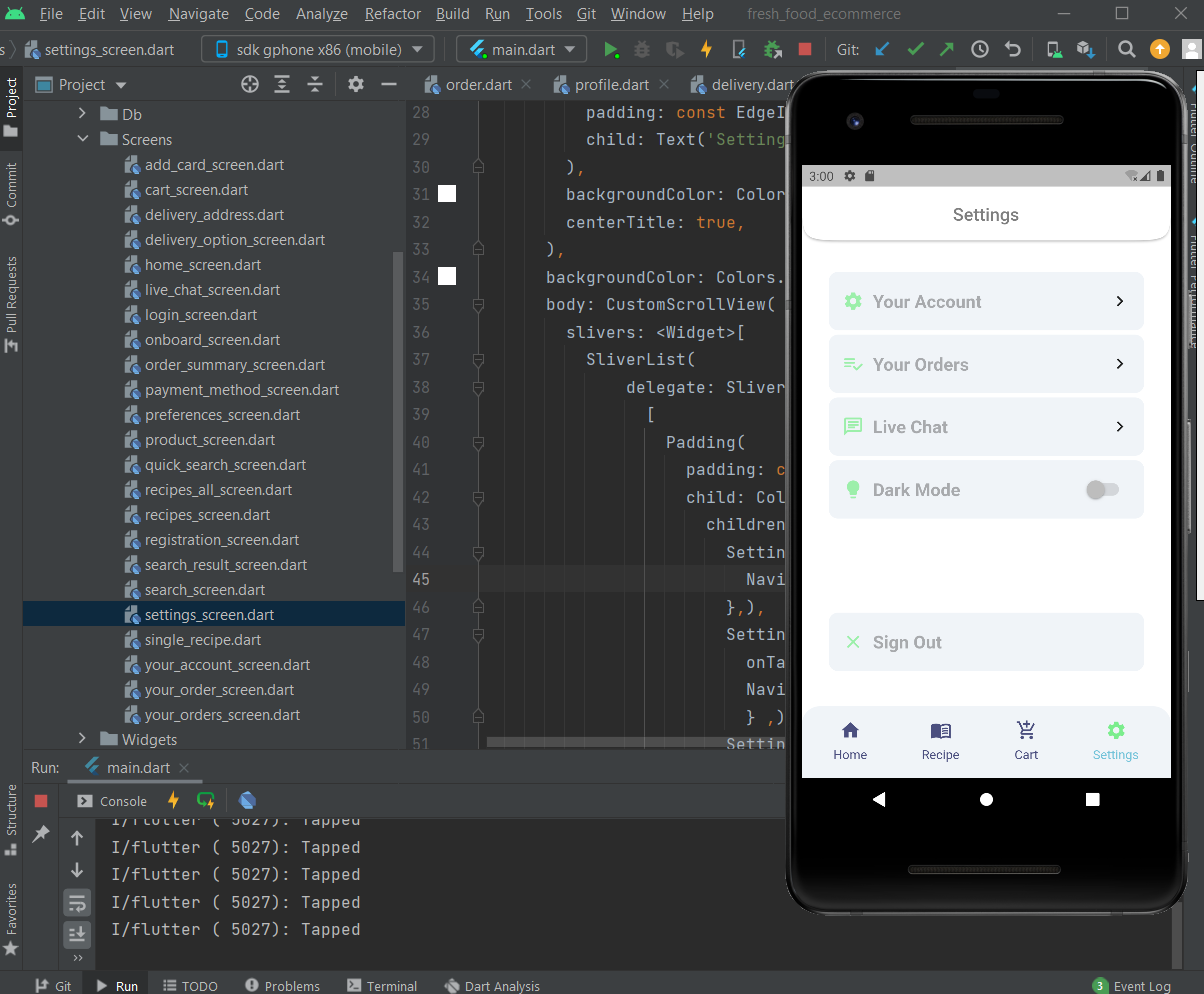Viewport: 1204px width, 994px height.
Task: Switch to the profile.dart editor tab
Action: pos(611,85)
